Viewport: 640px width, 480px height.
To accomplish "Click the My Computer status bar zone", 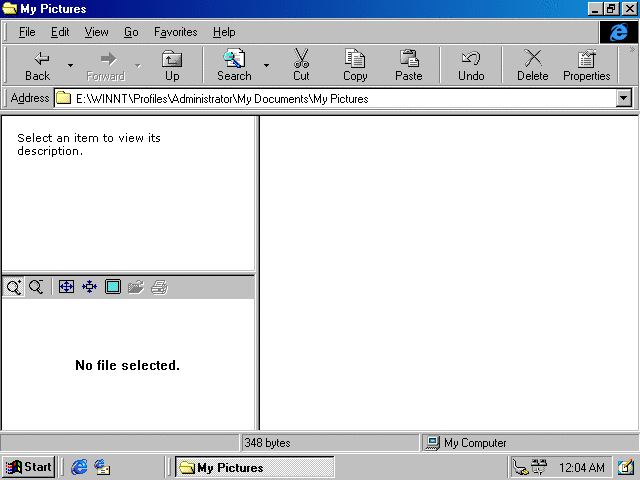I will tap(530, 443).
